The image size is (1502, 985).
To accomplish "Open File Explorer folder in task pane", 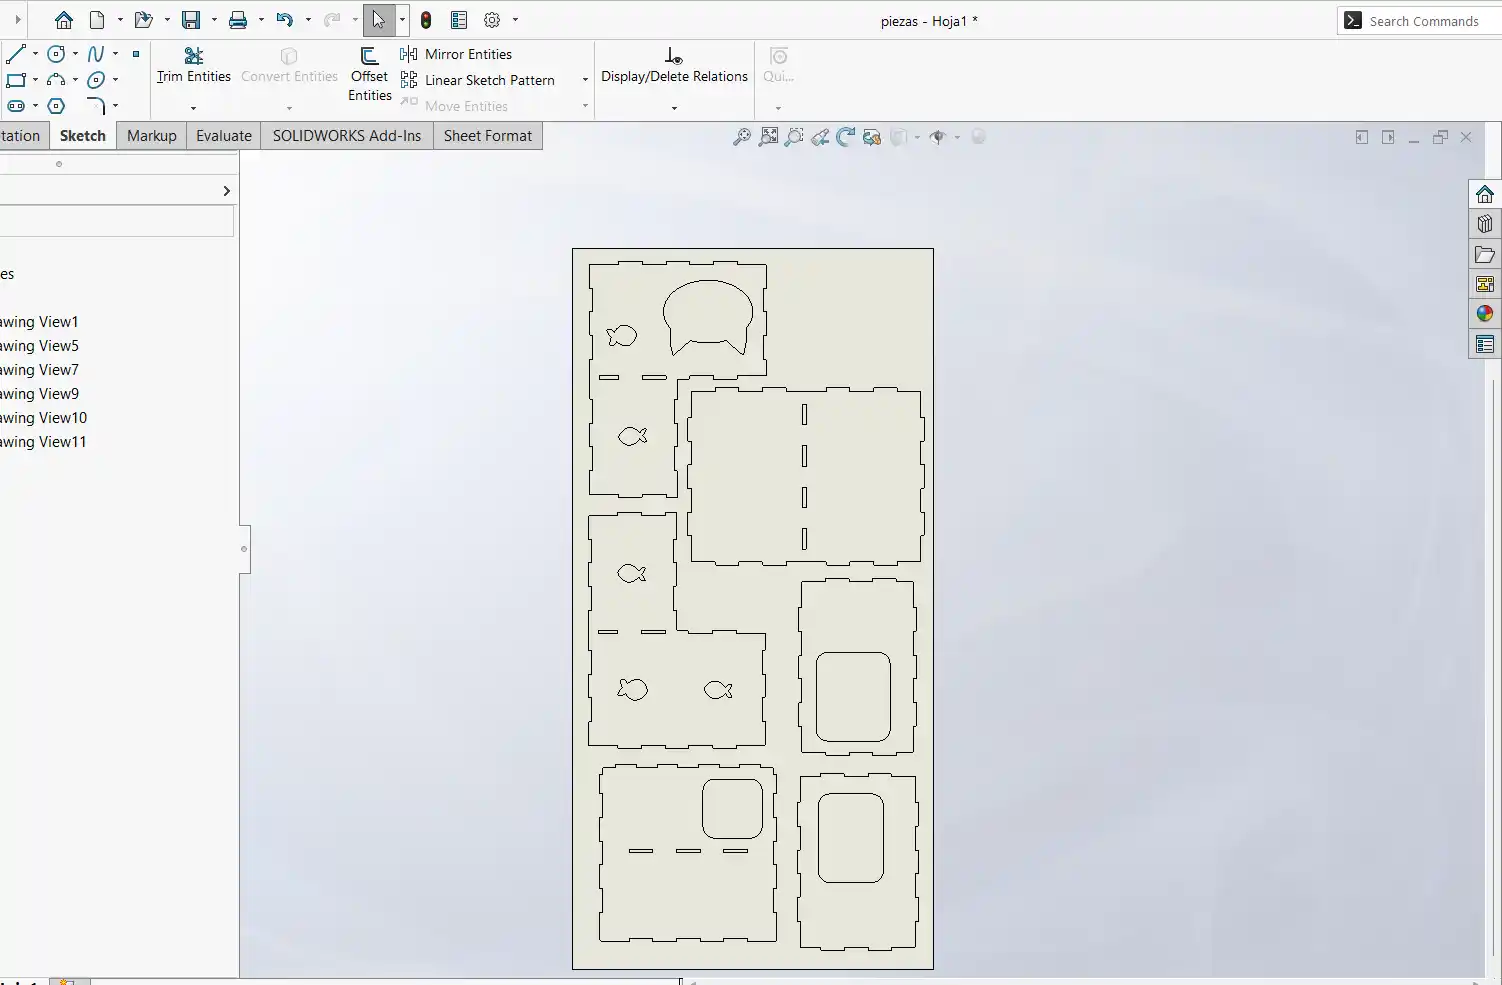I will [1485, 254].
